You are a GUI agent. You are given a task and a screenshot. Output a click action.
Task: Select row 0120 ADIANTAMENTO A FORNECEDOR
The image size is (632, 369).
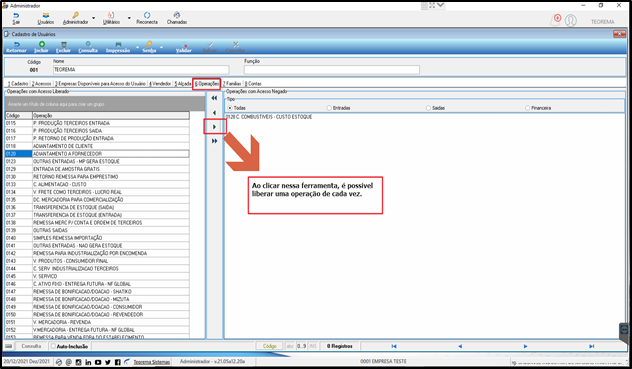pyautogui.click(x=97, y=154)
